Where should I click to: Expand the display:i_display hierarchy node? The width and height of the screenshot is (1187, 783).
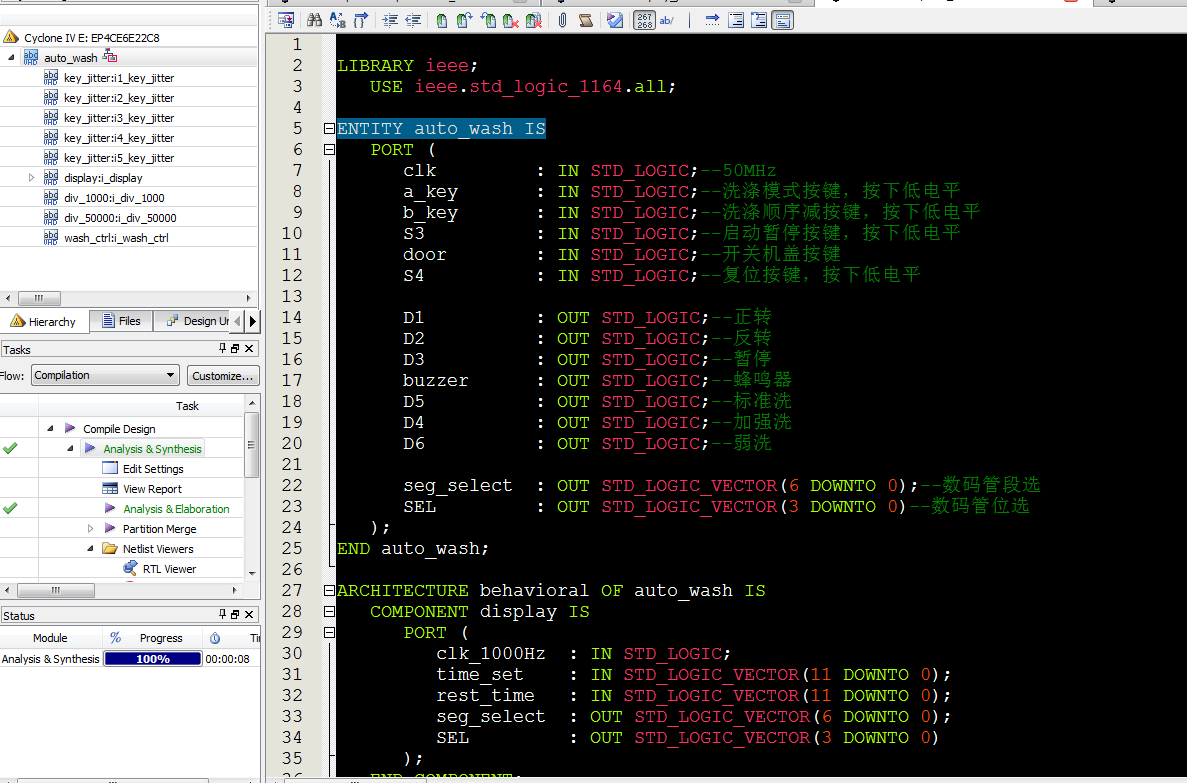(32, 178)
